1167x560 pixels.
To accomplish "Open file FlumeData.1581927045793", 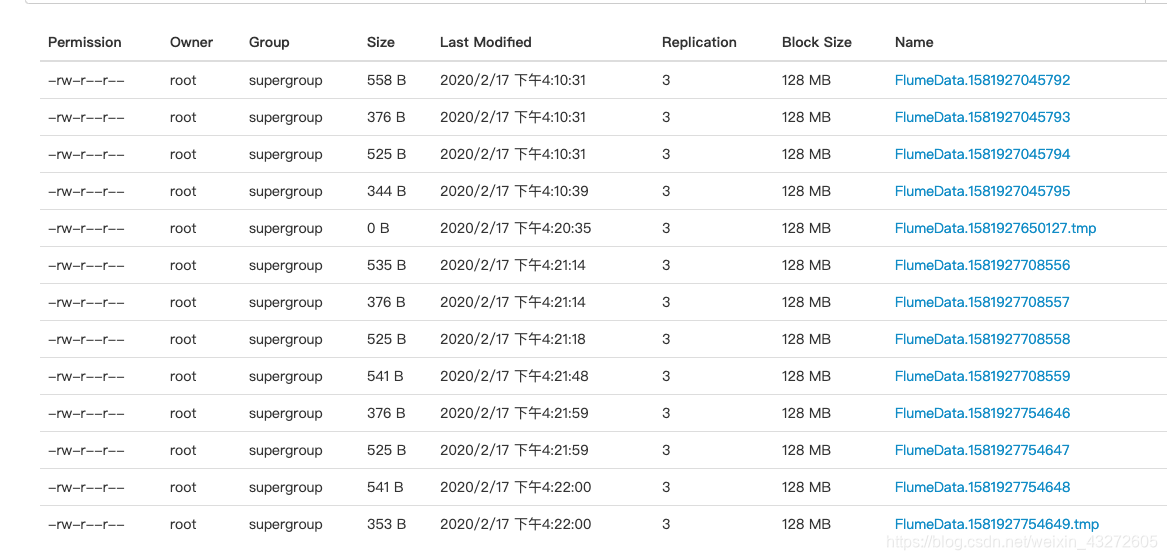I will 982,118.
